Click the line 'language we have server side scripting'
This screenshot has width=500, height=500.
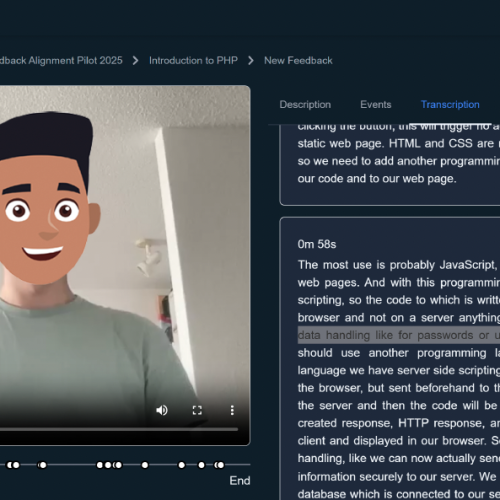tap(399, 371)
